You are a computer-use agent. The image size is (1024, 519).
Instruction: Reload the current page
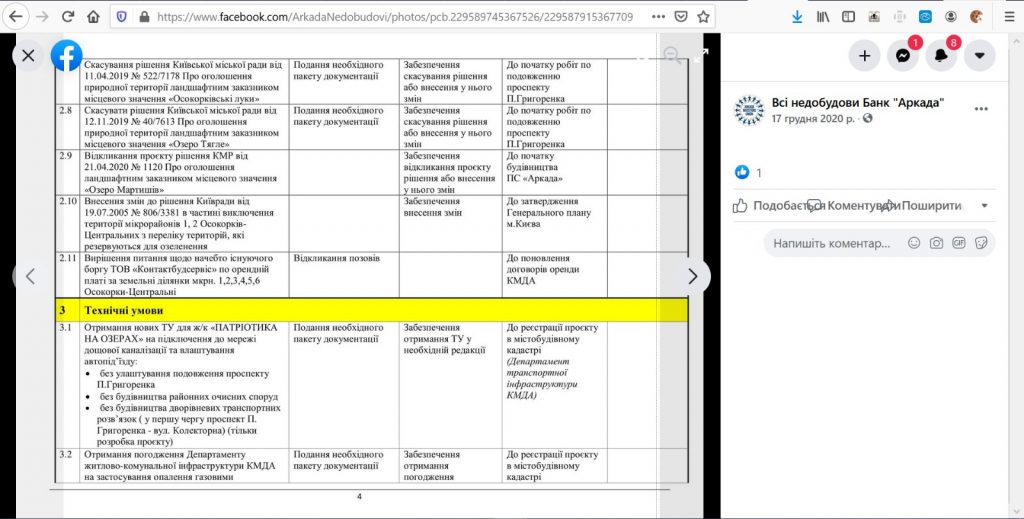[x=68, y=17]
